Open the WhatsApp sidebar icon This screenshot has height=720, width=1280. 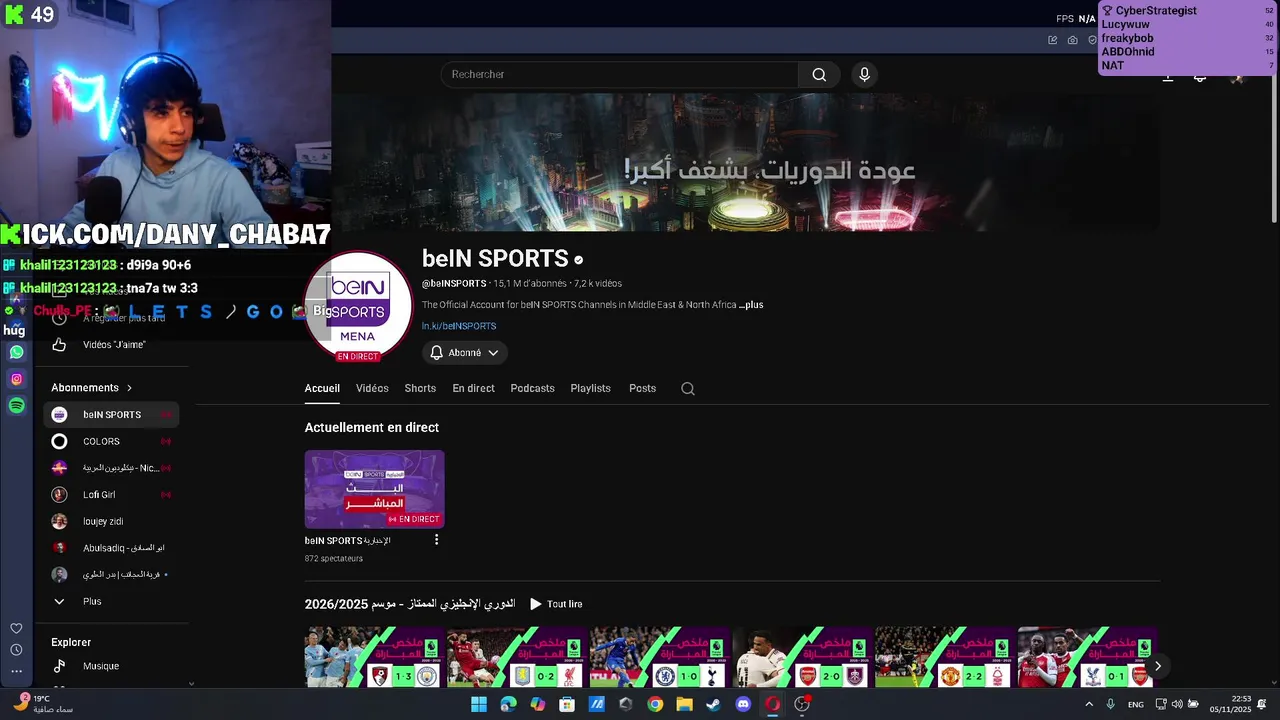tap(16, 352)
